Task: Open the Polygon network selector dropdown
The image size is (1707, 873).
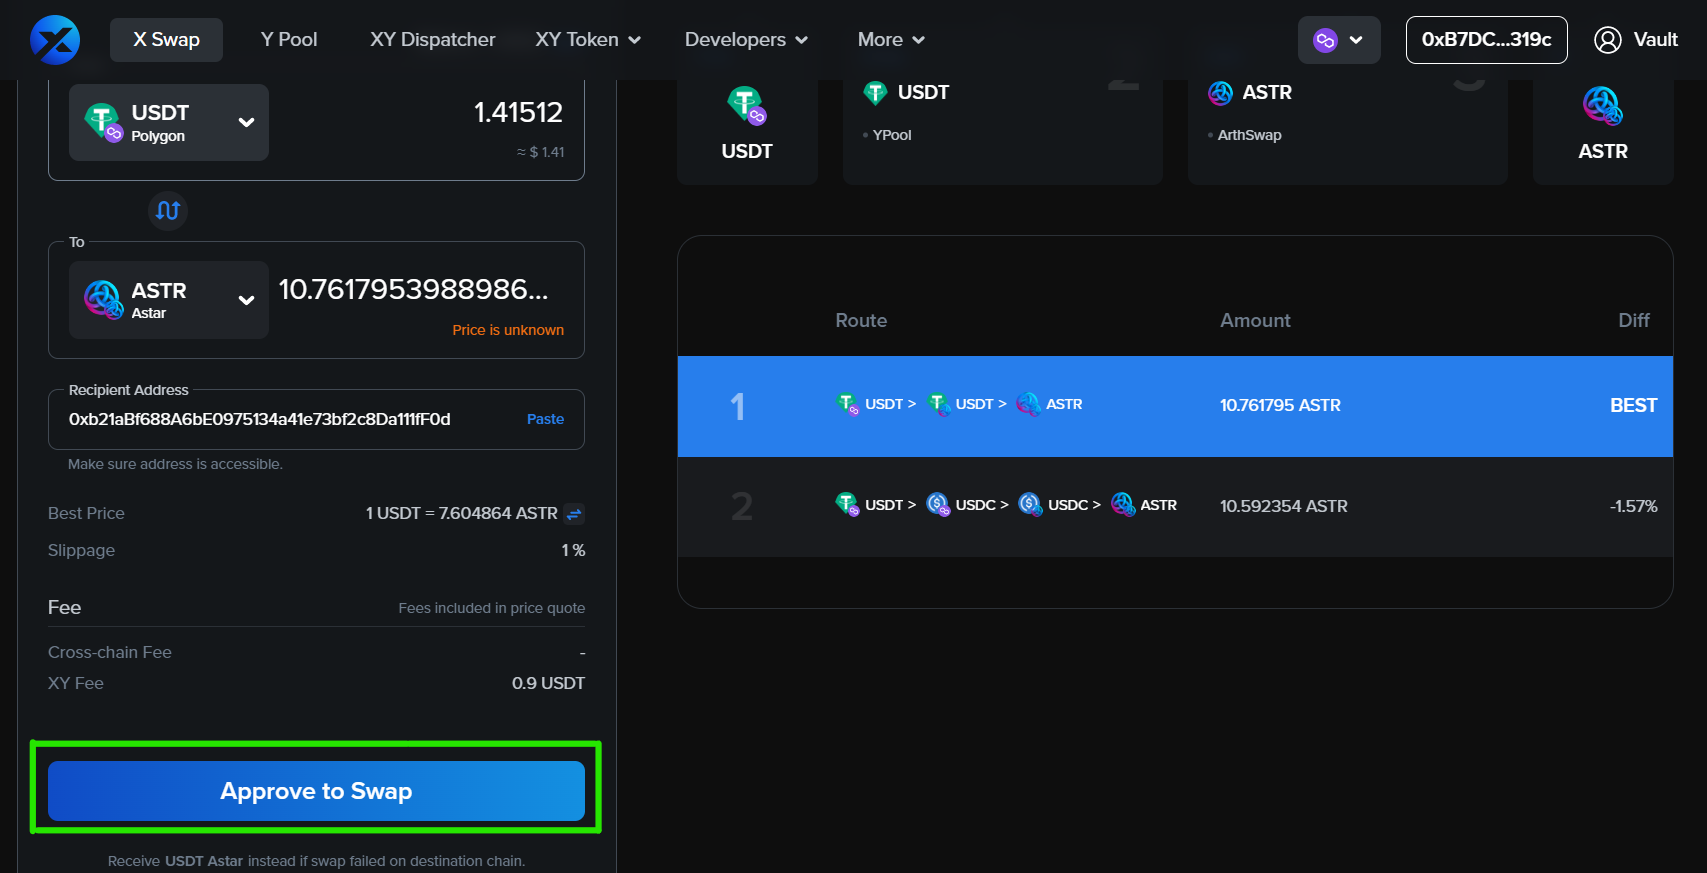Action: pyautogui.click(x=1339, y=40)
